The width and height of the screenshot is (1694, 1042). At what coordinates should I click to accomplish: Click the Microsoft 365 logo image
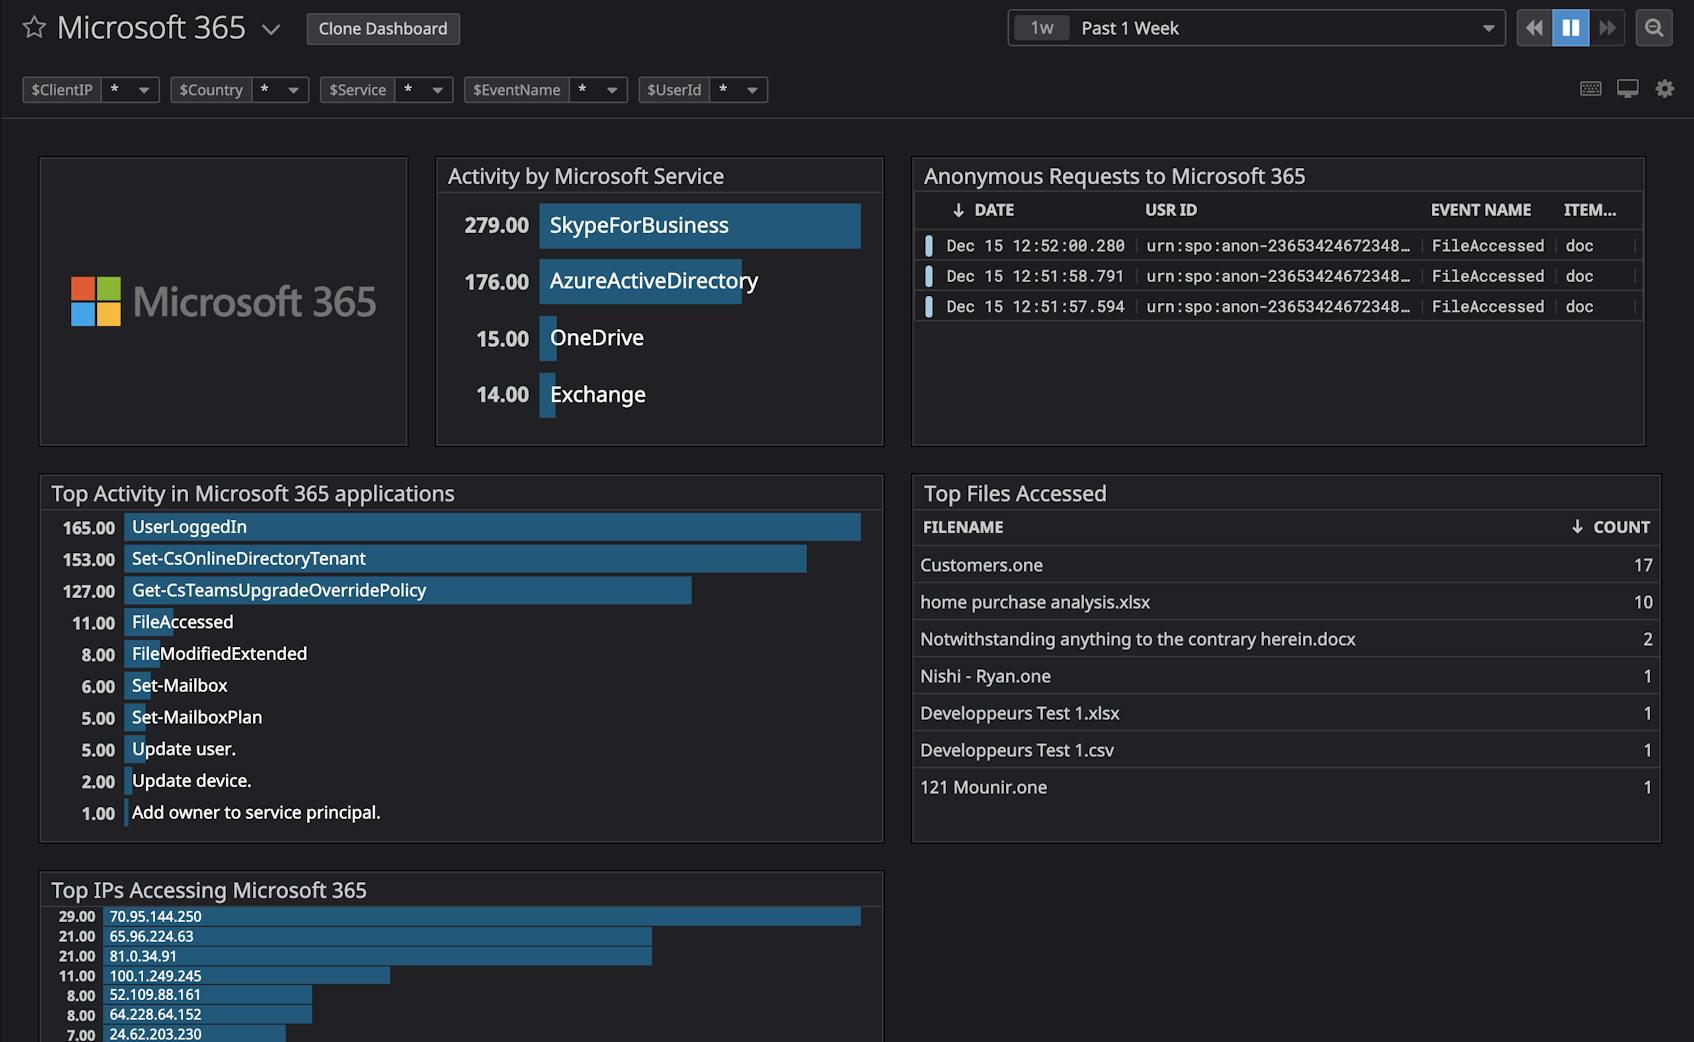[x=223, y=301]
